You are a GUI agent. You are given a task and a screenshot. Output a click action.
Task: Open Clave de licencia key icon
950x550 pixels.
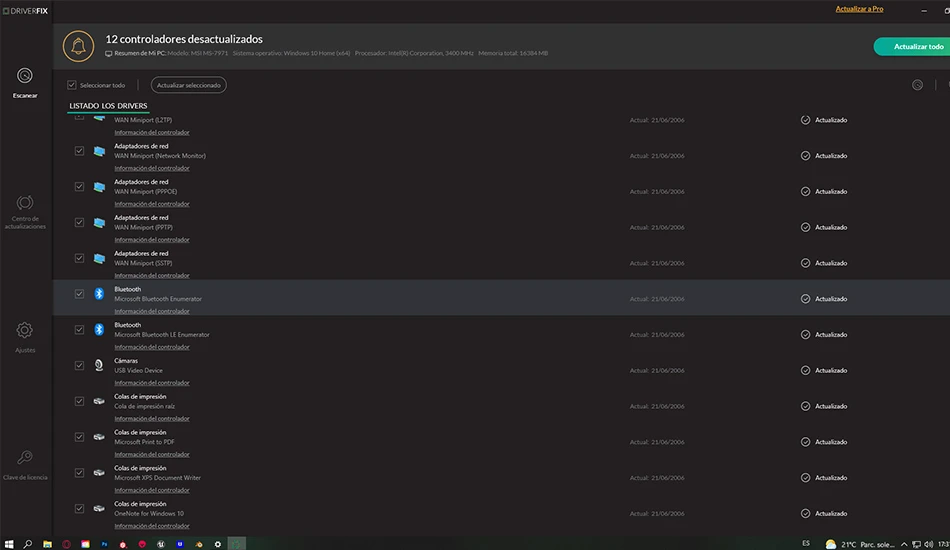click(25, 465)
